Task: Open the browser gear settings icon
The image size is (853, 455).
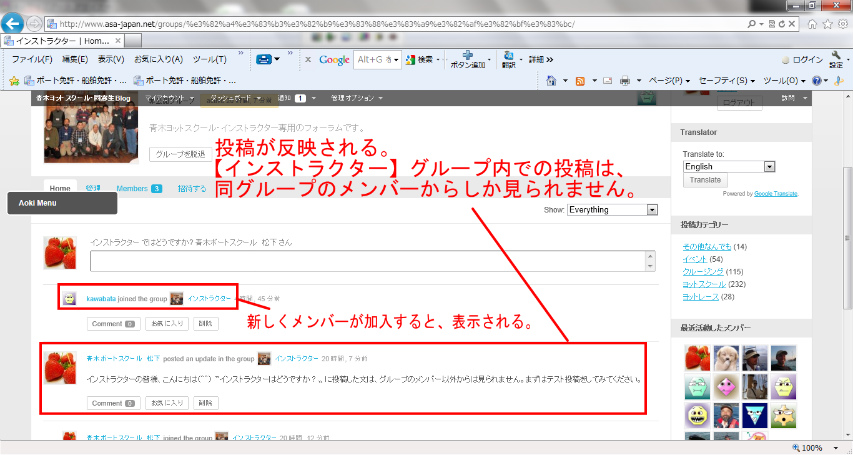Action: click(843, 24)
